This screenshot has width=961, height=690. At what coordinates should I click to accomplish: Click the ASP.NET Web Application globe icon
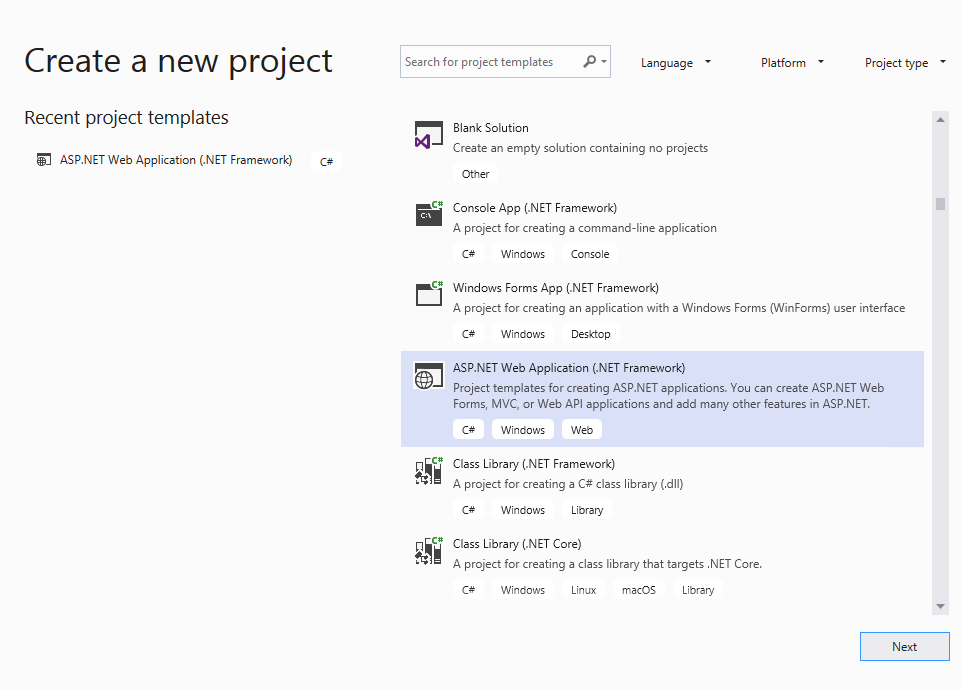click(428, 376)
